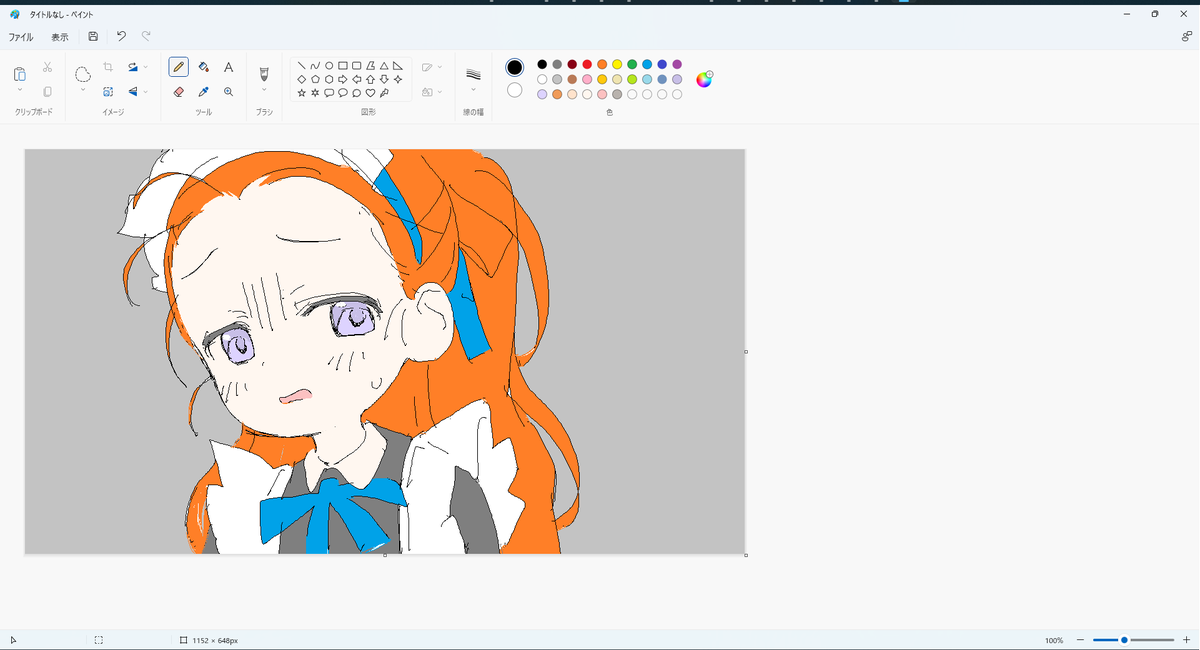Click the Redo arrow
This screenshot has width=1200, height=650.
pos(146,36)
